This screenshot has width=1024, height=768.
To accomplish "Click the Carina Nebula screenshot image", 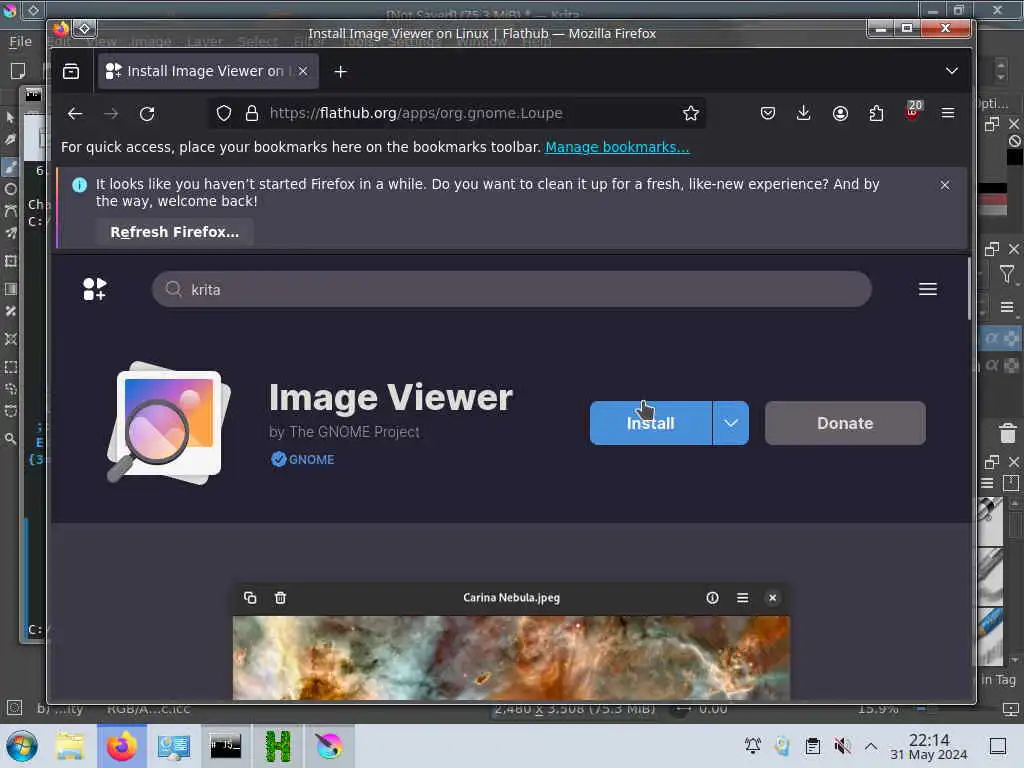I will [511, 658].
